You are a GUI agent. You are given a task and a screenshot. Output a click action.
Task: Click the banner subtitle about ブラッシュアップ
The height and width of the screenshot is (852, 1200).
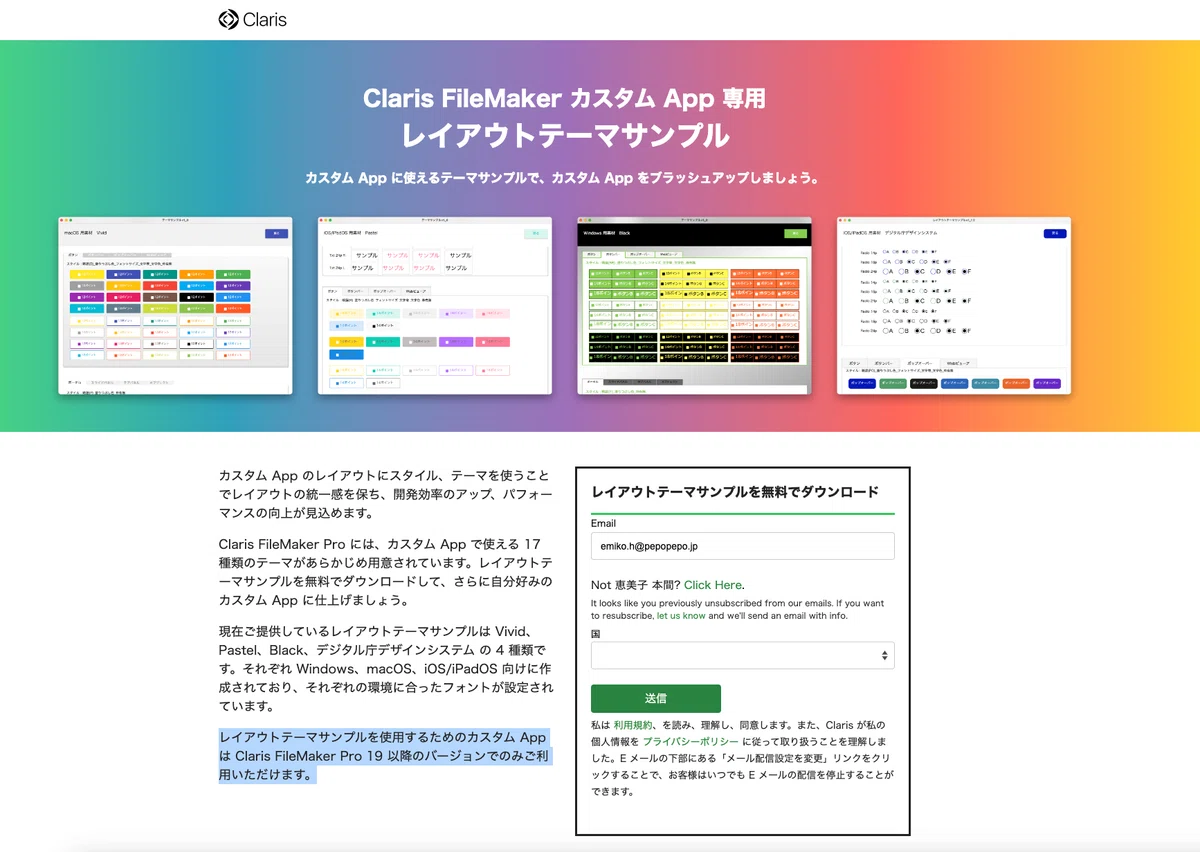[x=563, y=179]
